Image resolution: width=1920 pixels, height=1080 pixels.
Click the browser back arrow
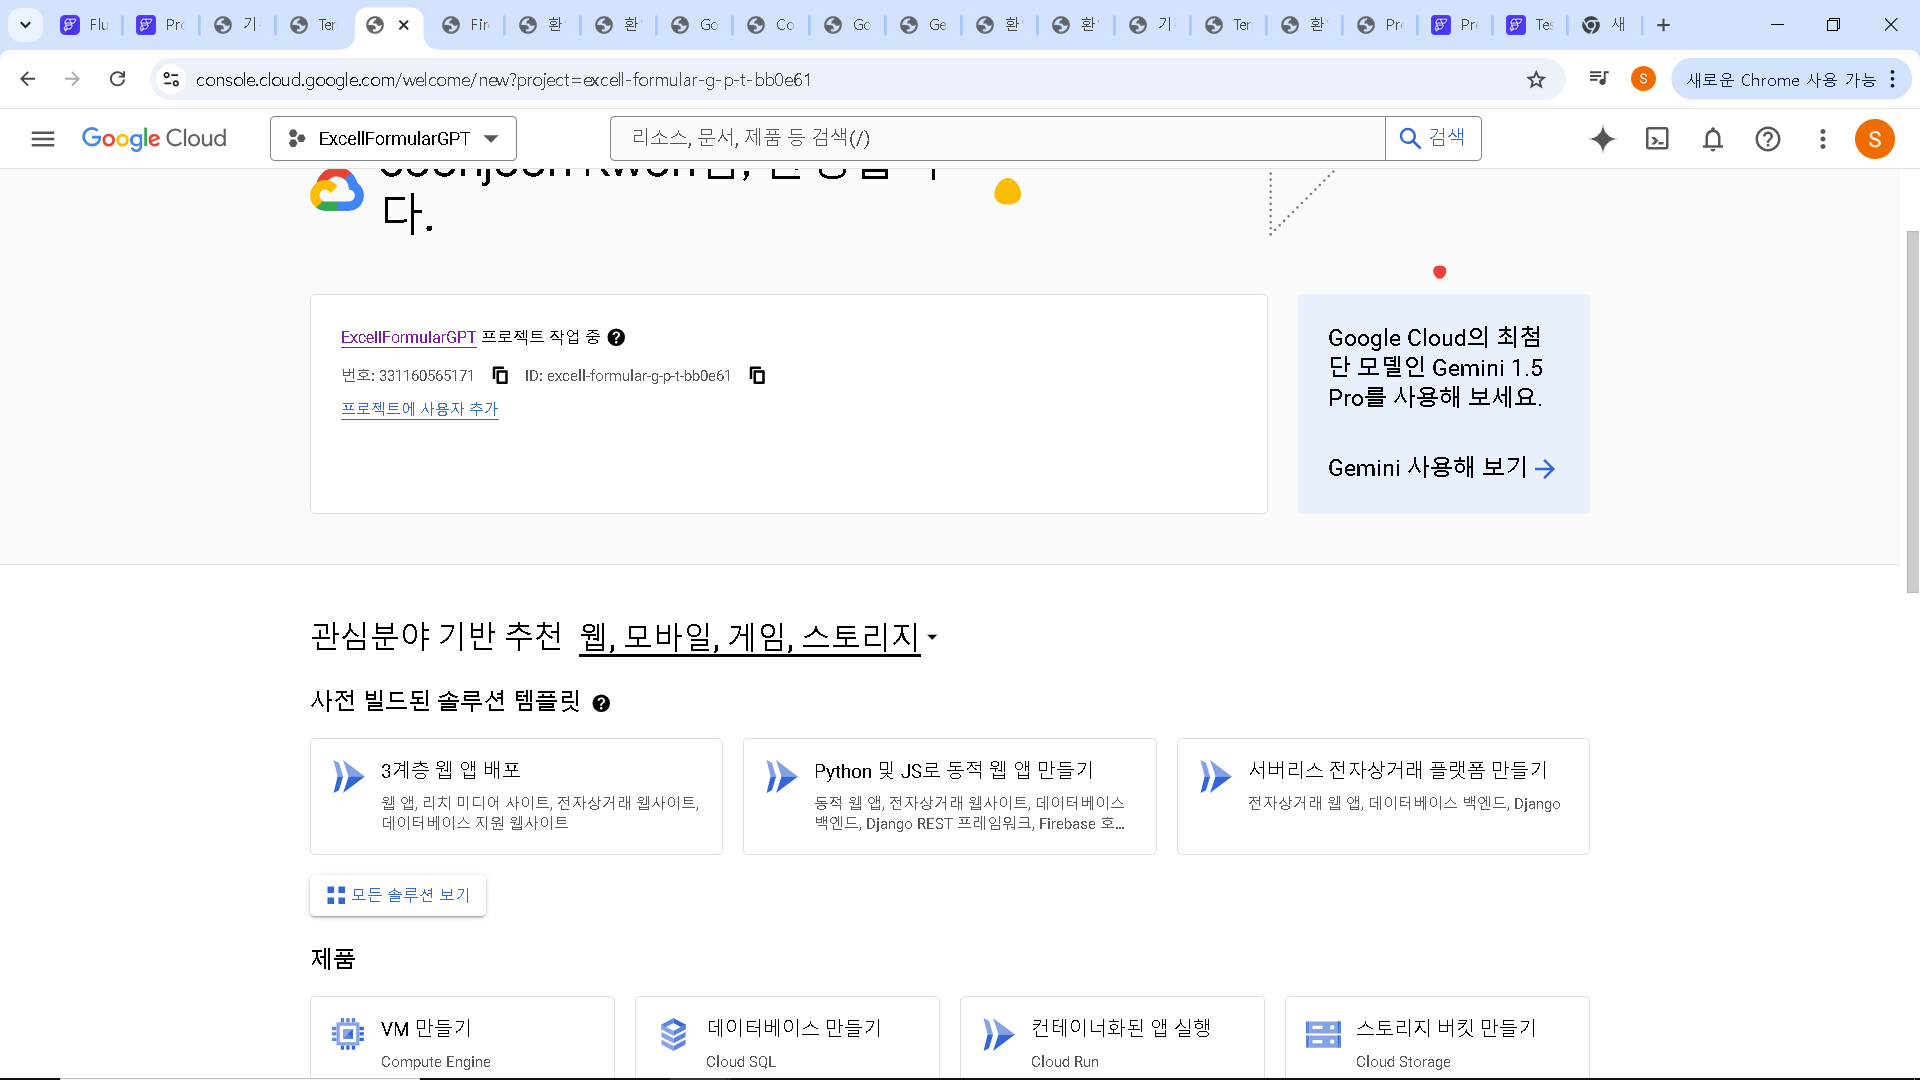[28, 79]
